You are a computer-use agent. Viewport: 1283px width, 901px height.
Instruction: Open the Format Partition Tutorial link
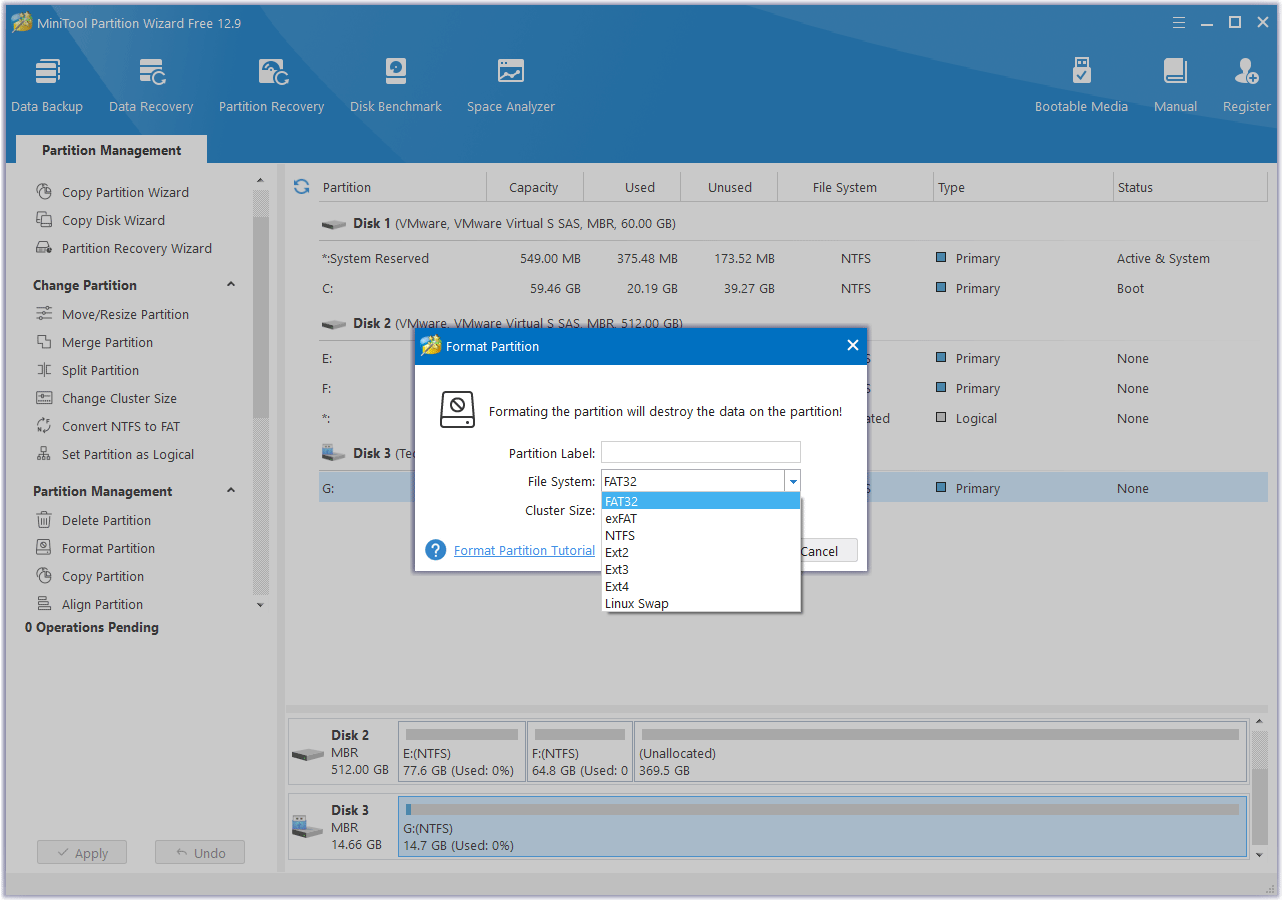click(x=524, y=550)
